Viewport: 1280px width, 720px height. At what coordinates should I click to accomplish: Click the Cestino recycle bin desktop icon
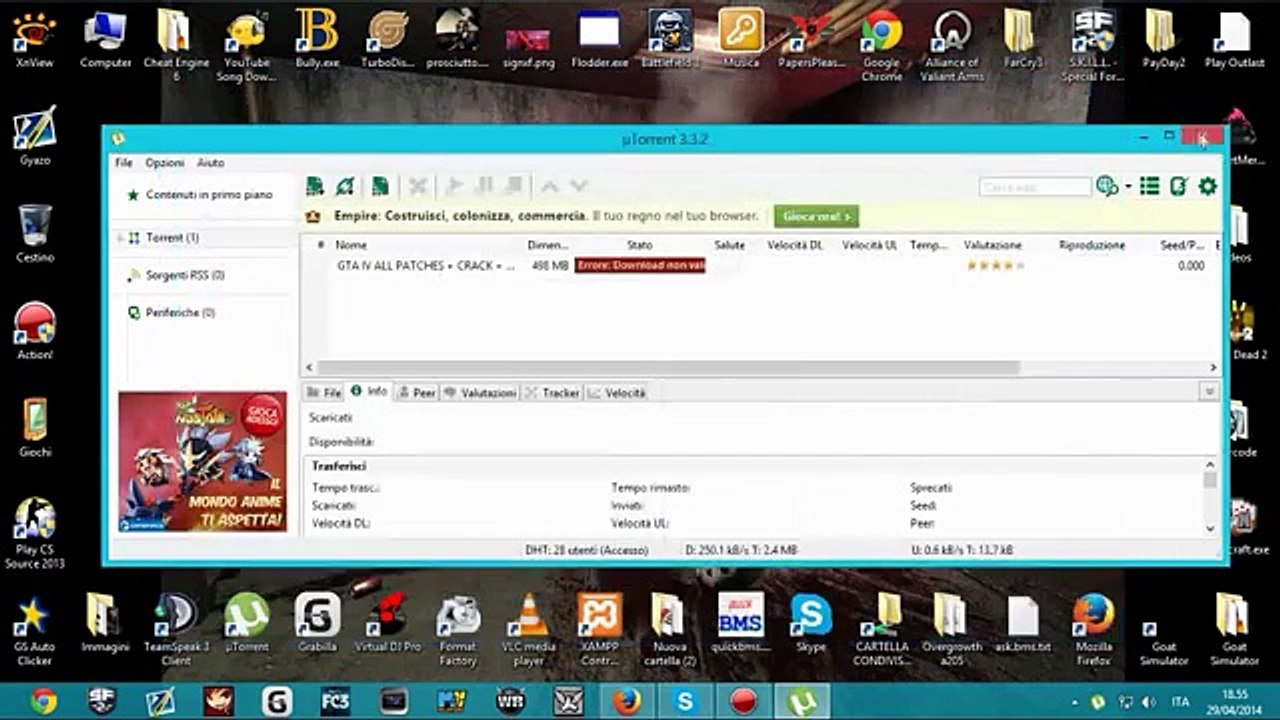click(x=35, y=233)
